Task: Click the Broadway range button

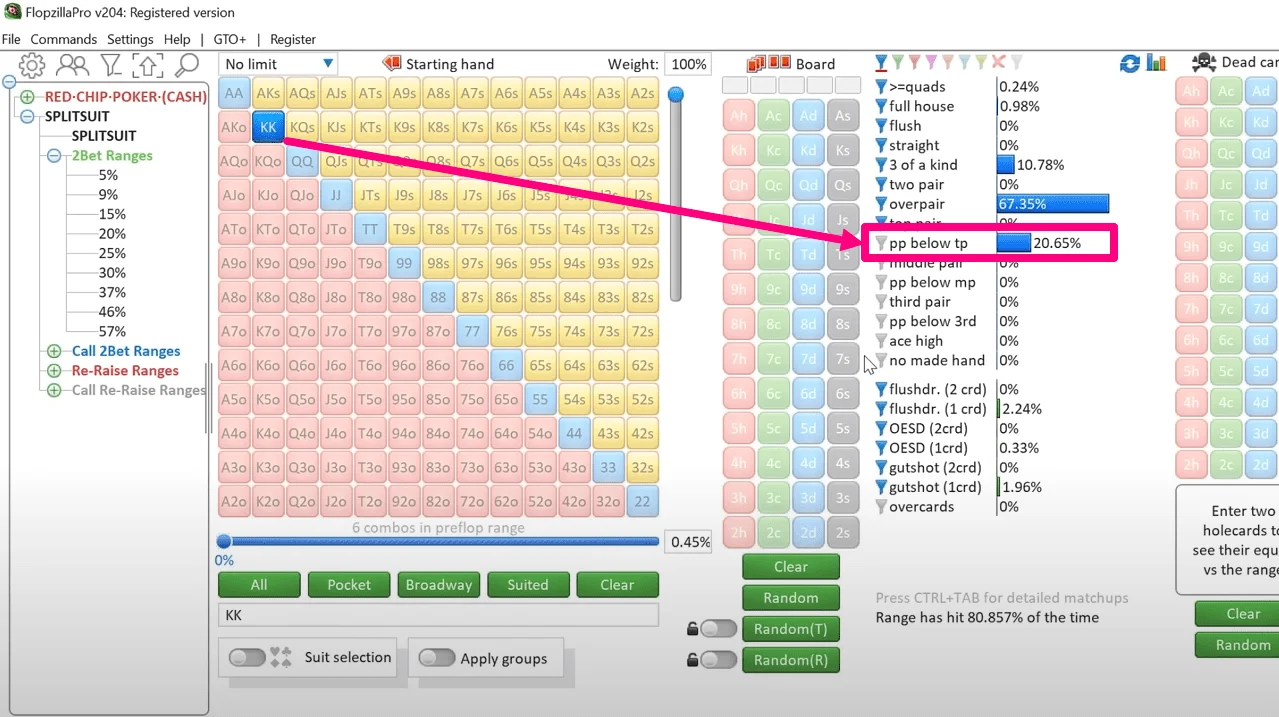Action: tap(438, 585)
